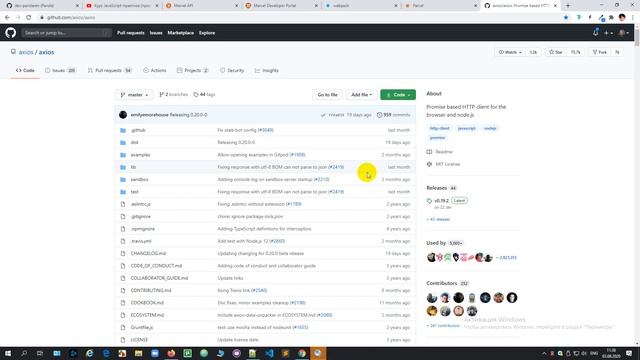Click the Go to file button
This screenshot has height=360, width=640.
327,95
